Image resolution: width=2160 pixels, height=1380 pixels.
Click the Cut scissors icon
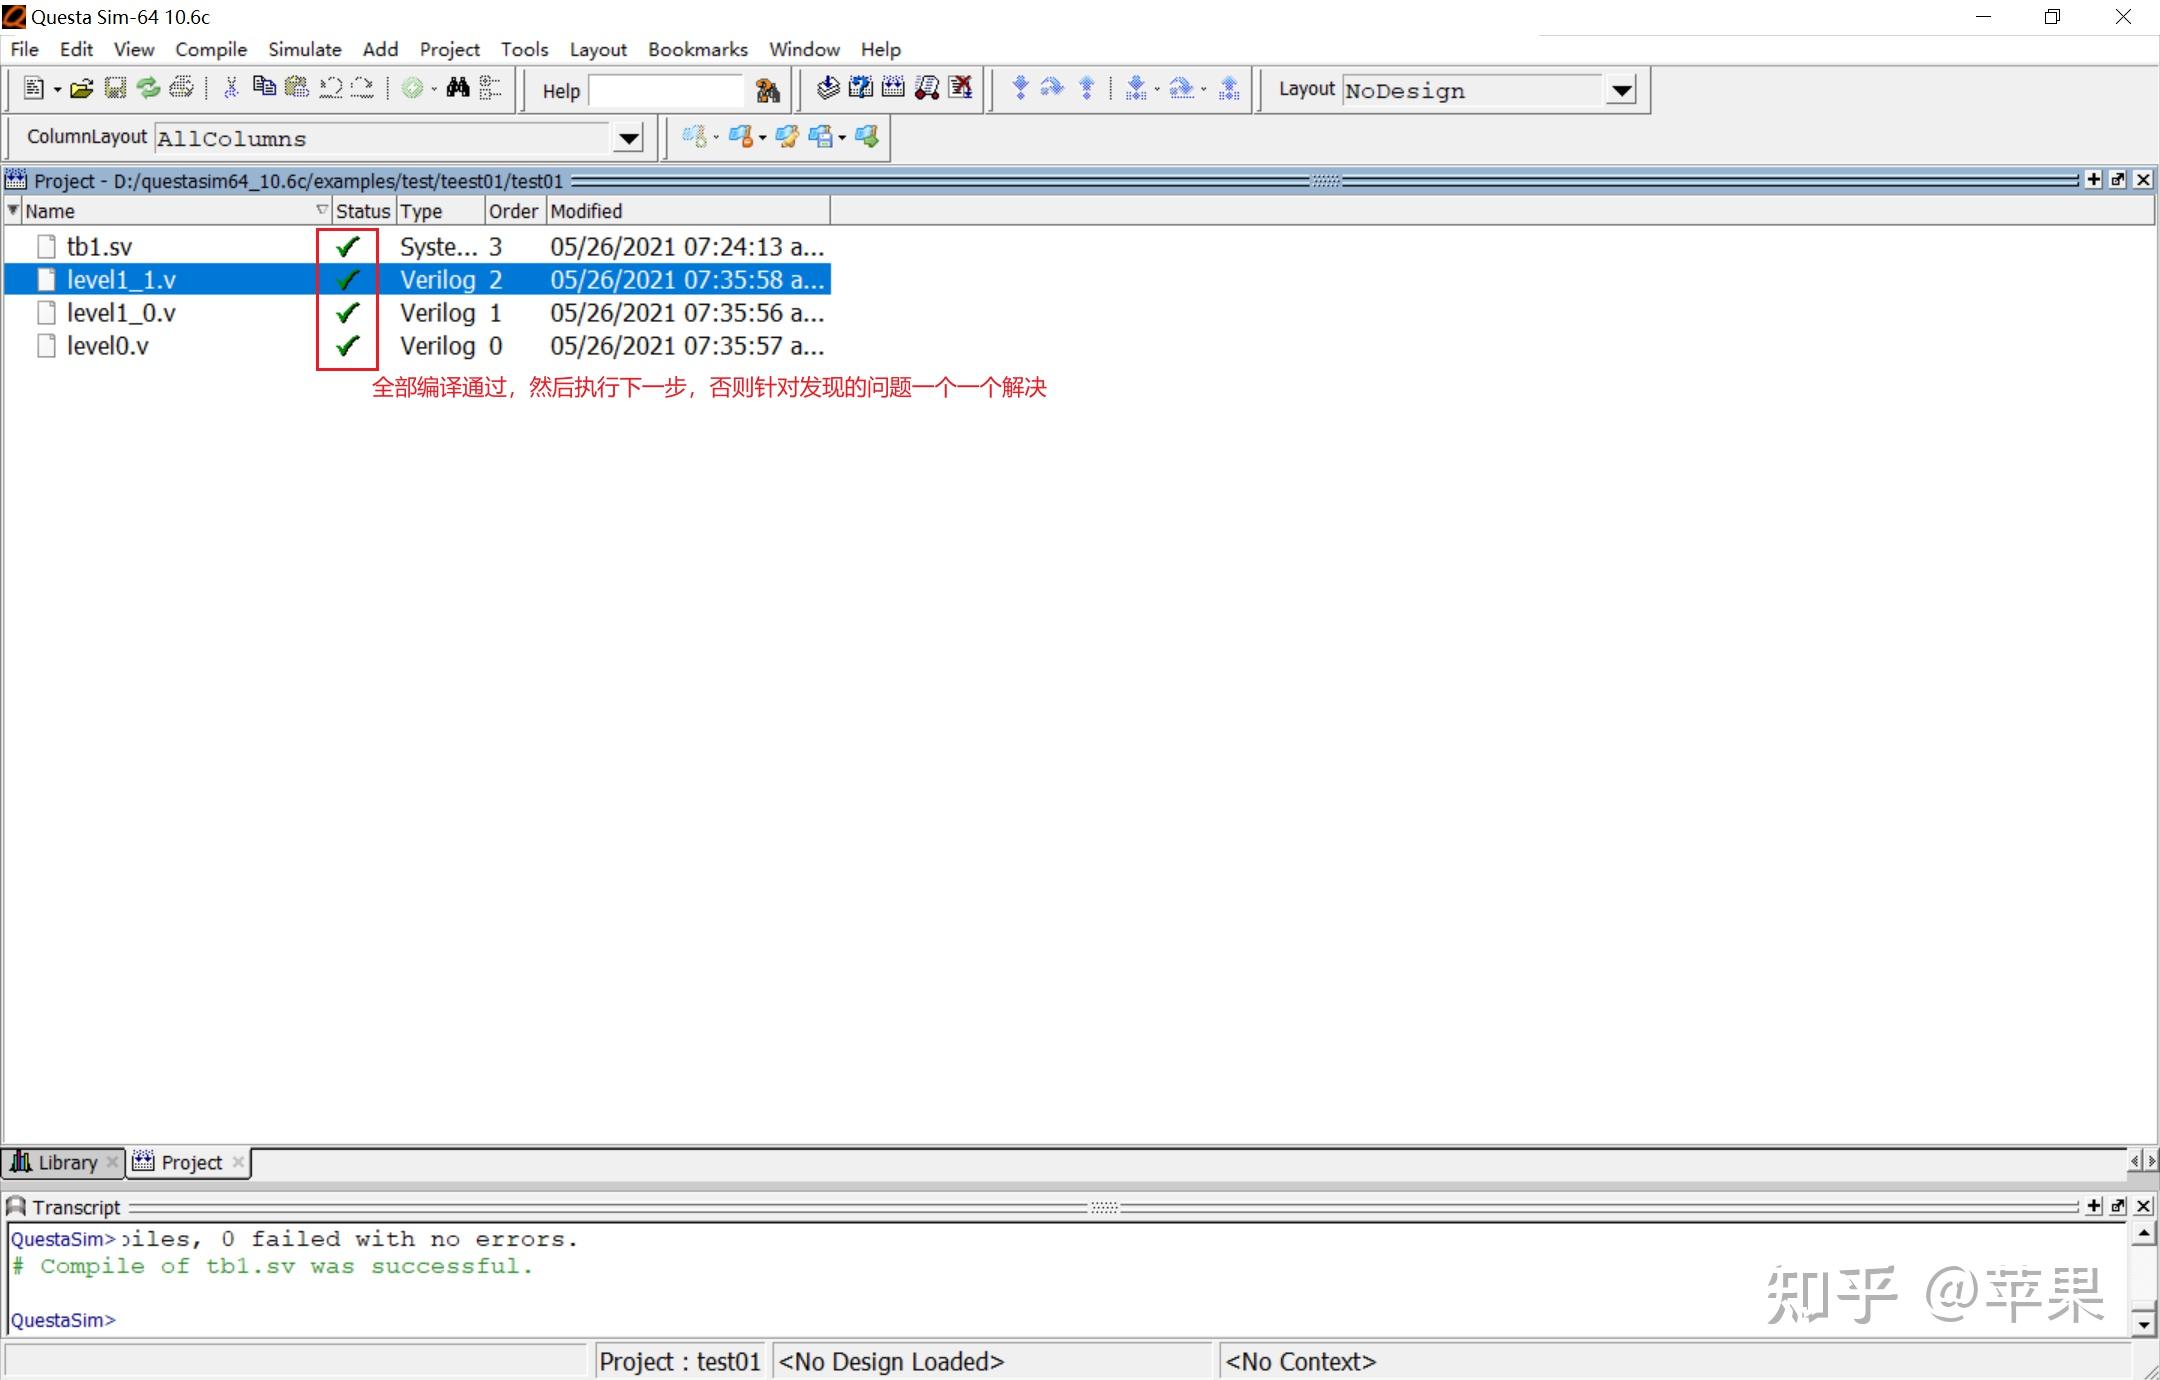coord(231,89)
